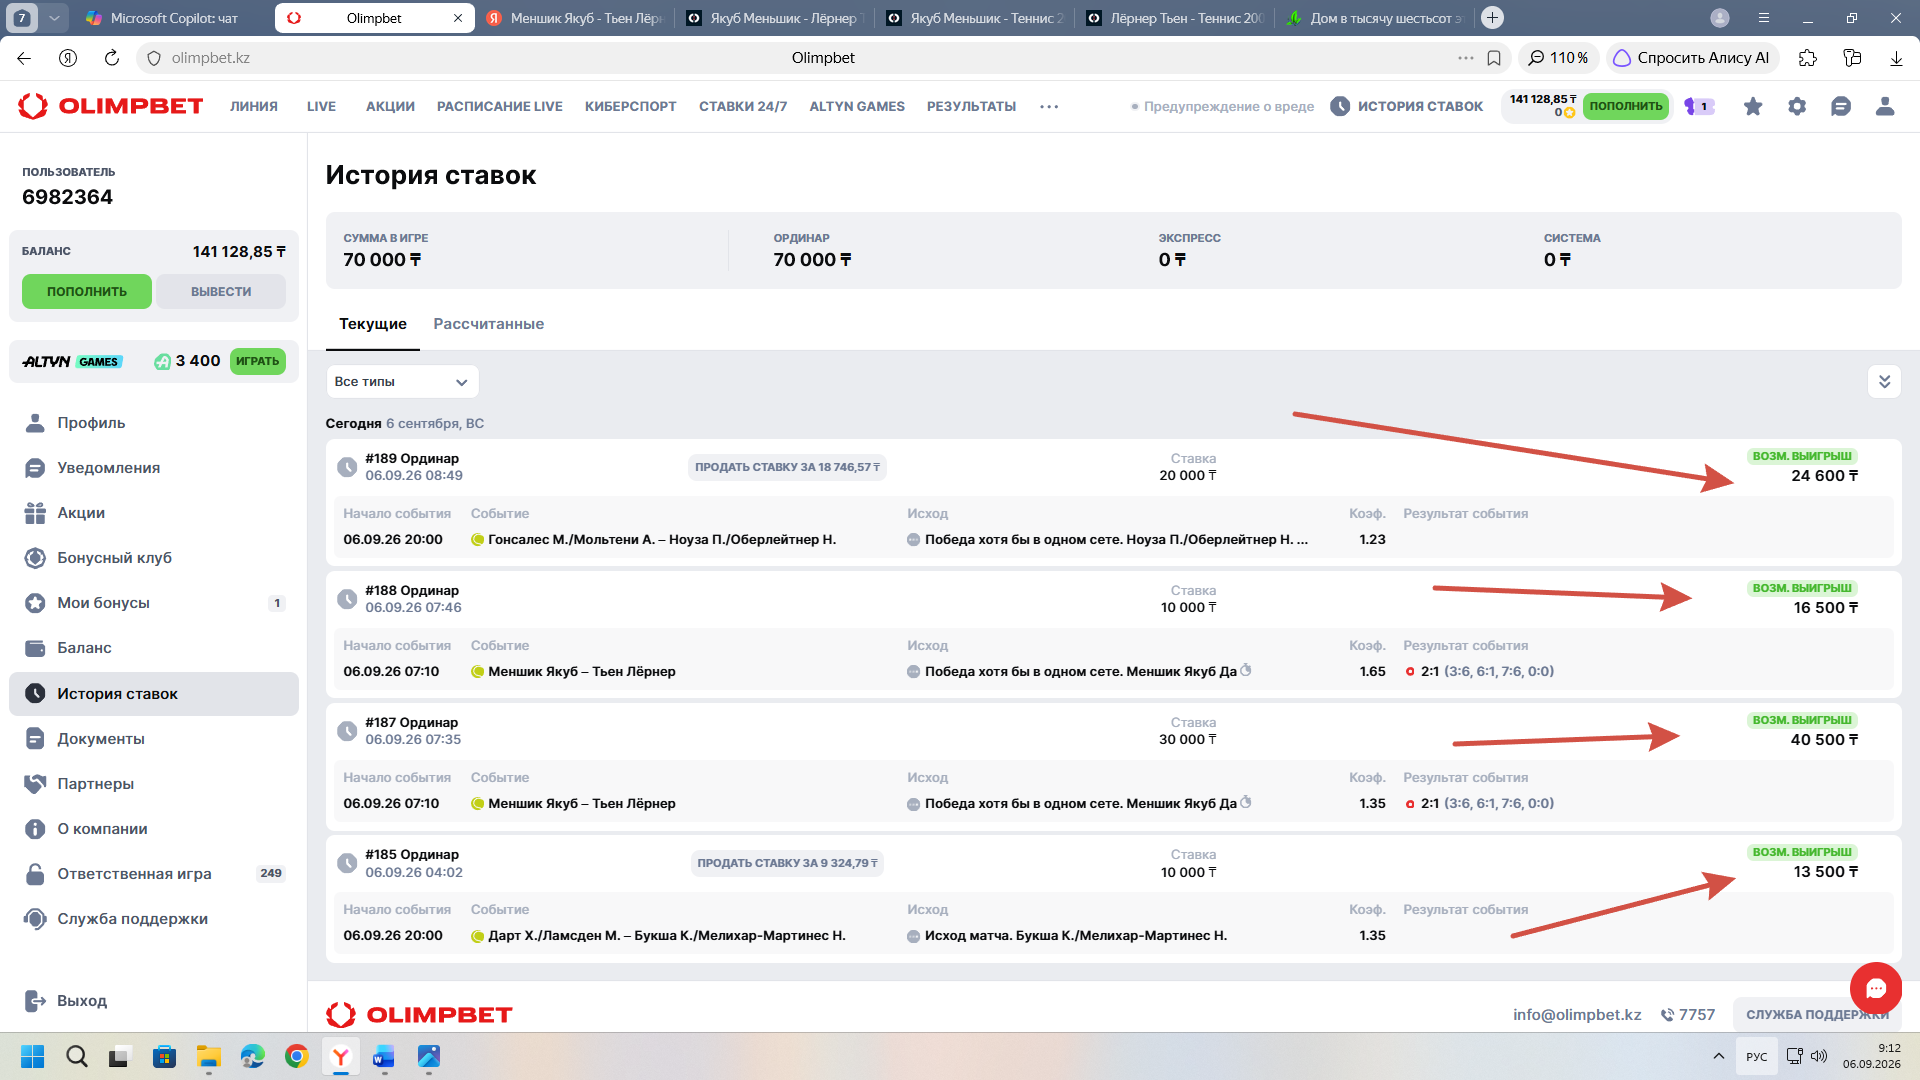Open favorites star icon in header
The image size is (1920, 1080).
click(1753, 106)
